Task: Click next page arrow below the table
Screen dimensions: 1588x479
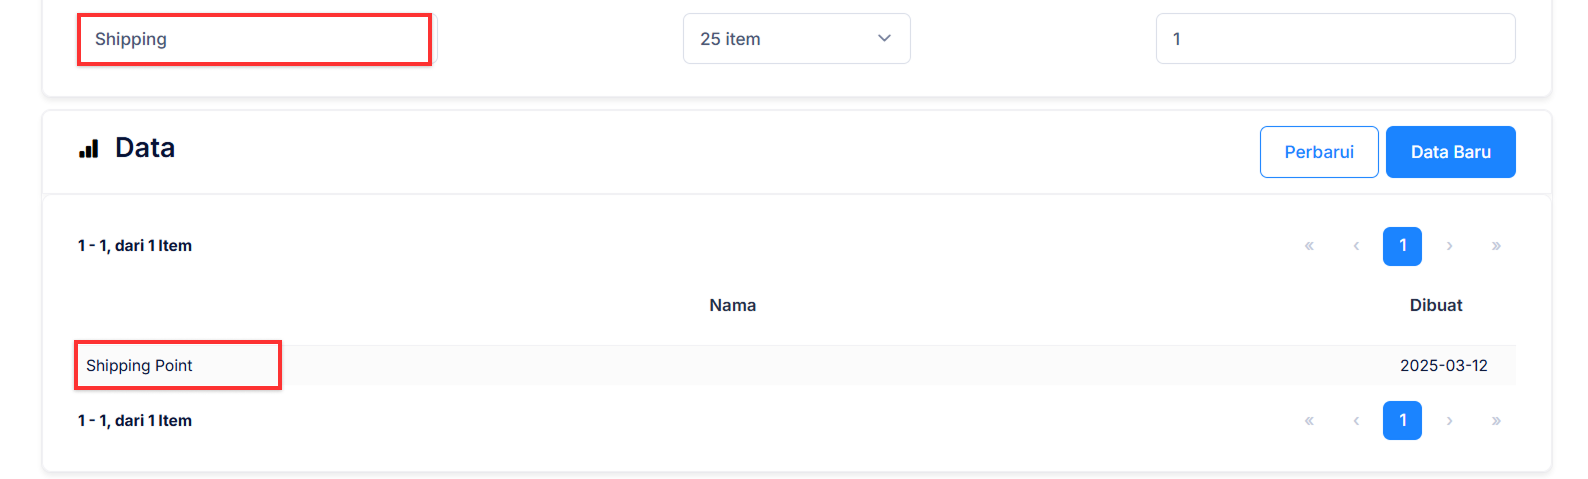Action: tap(1449, 421)
